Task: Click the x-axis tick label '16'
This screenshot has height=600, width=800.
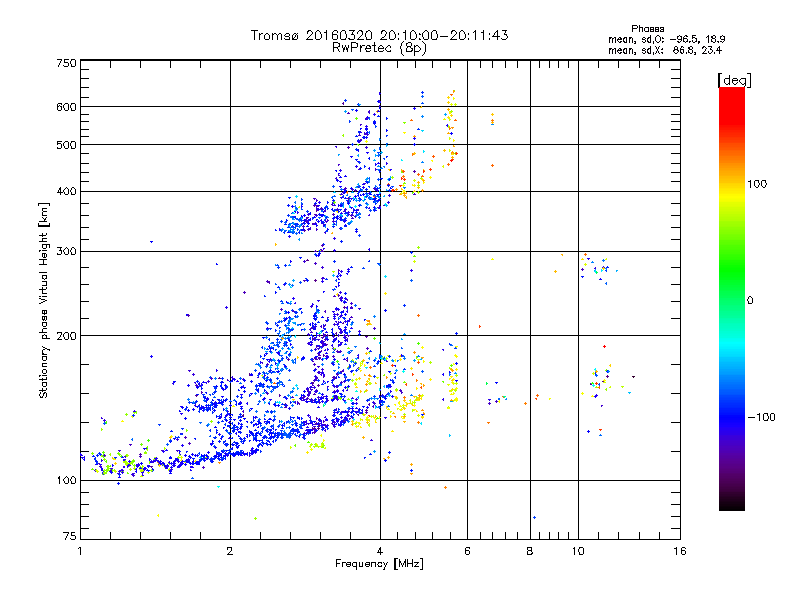Action: tap(680, 551)
